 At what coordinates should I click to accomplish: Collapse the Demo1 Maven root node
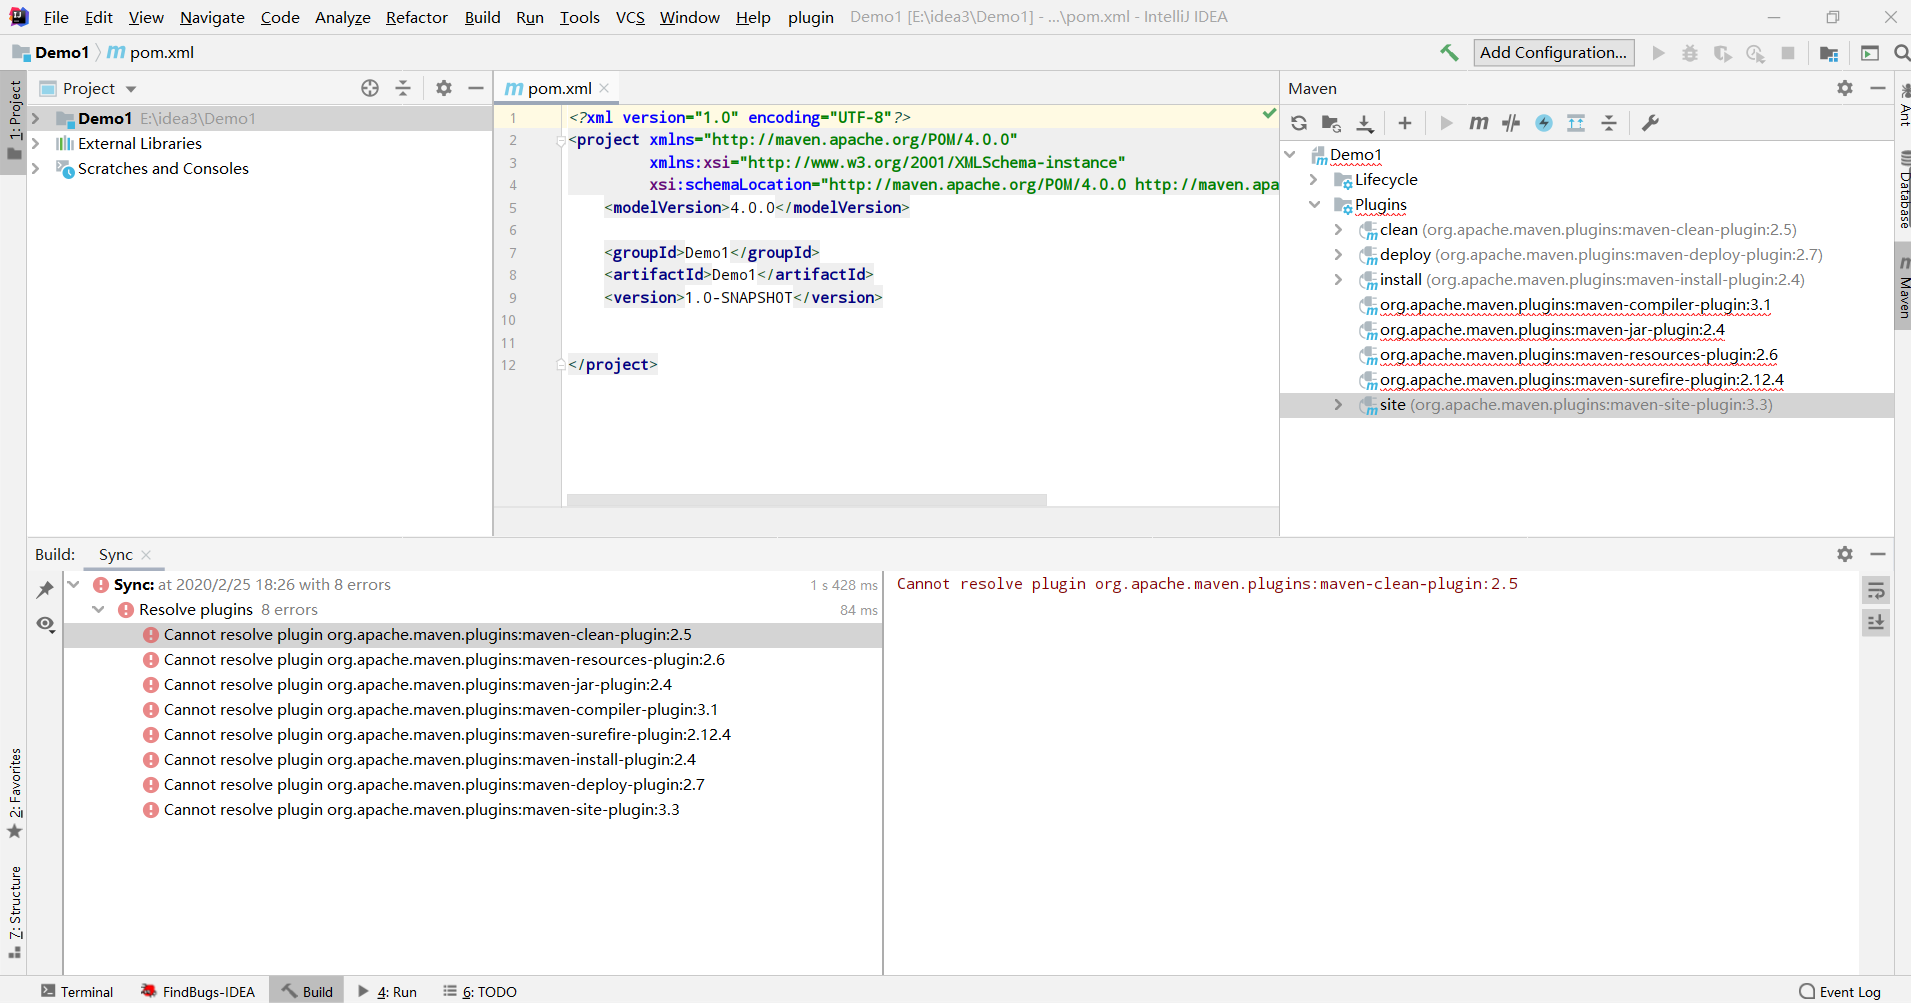coord(1291,155)
